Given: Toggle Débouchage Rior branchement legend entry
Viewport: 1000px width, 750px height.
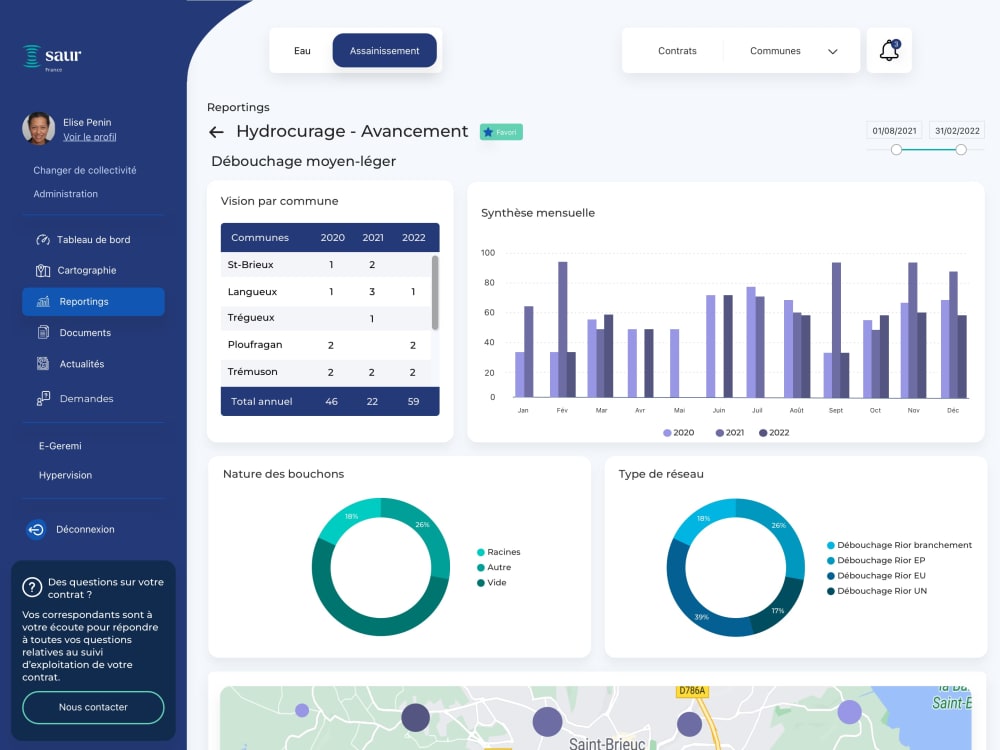Looking at the screenshot, I should (x=899, y=545).
